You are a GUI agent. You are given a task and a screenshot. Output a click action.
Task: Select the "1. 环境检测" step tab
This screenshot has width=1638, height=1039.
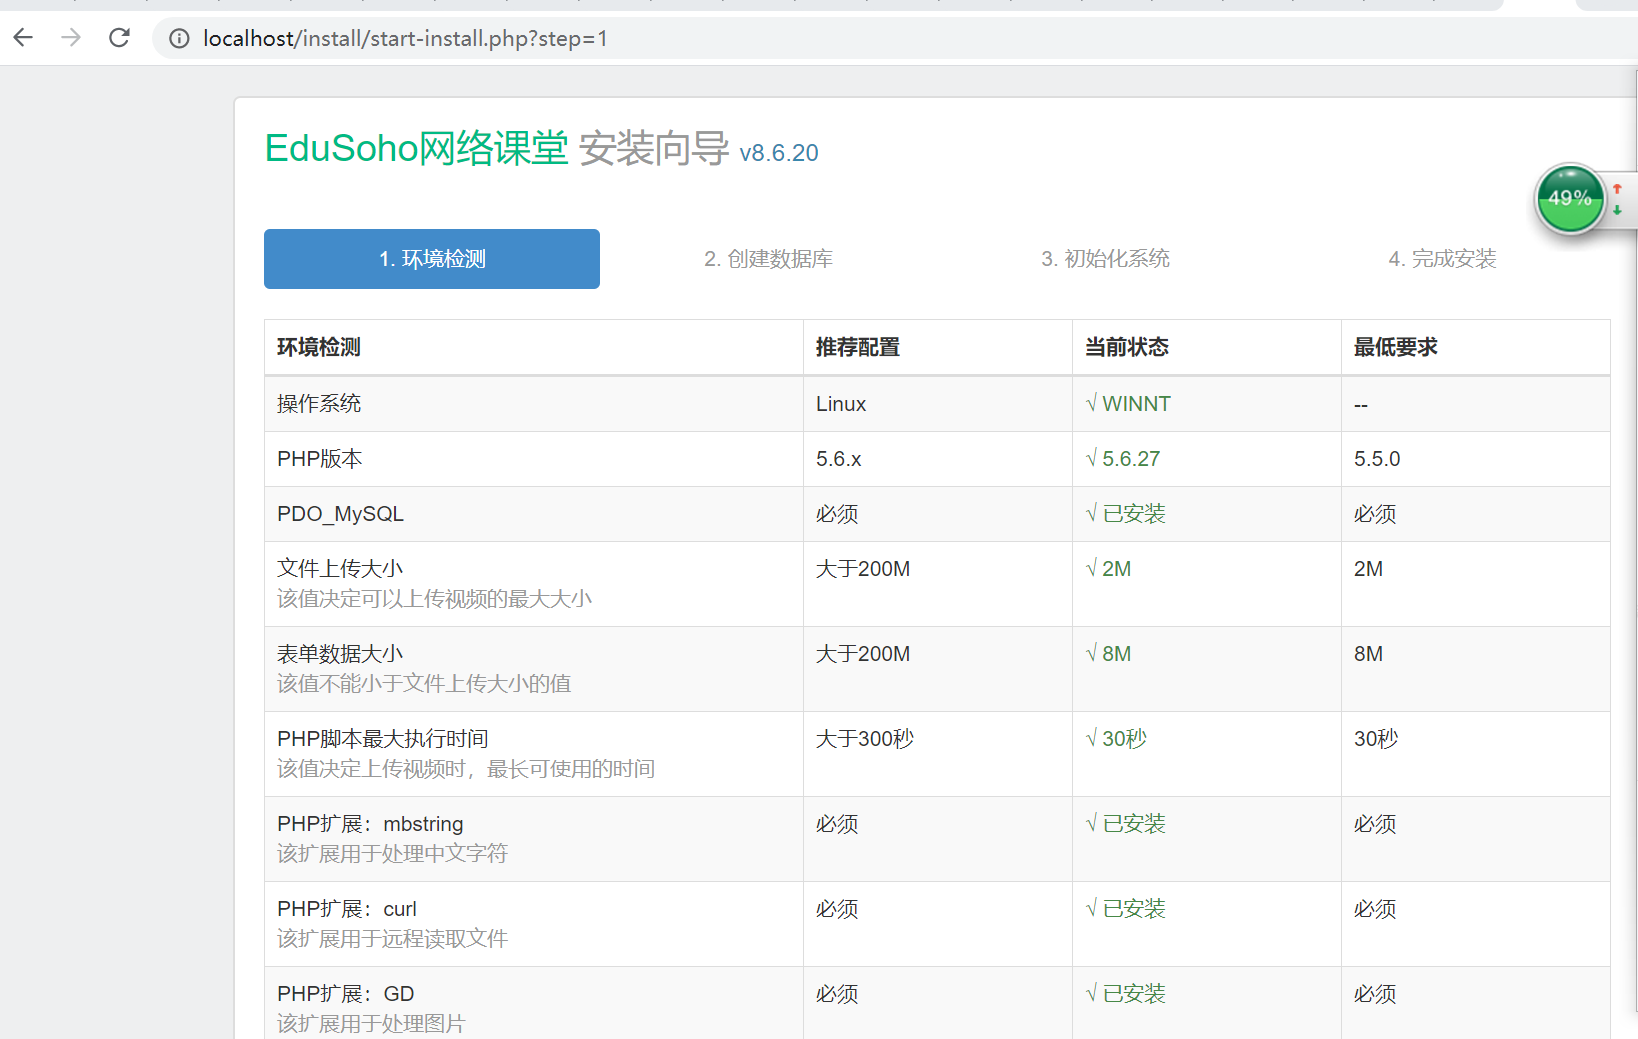[x=432, y=259]
